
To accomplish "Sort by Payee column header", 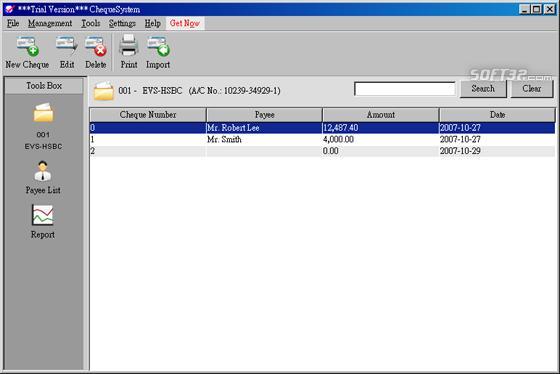I will pyautogui.click(x=264, y=115).
